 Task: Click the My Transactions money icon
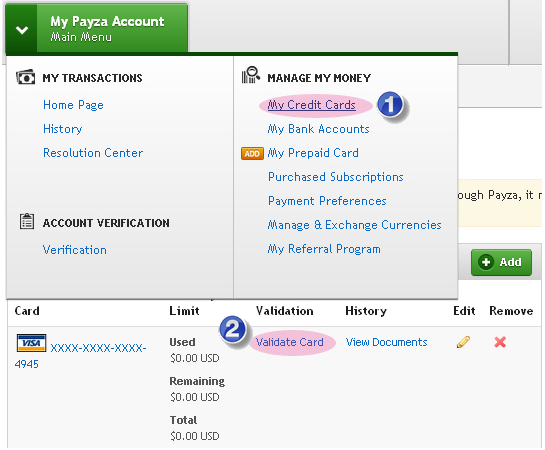tap(25, 77)
